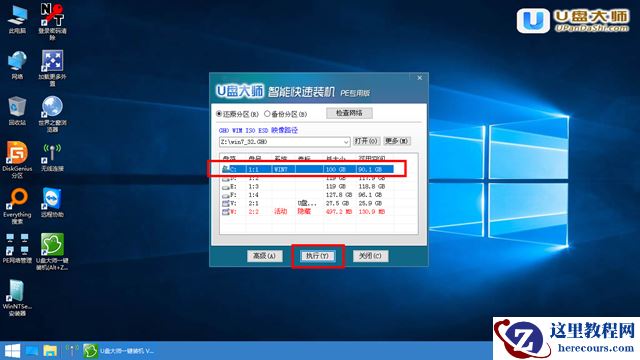Open the PE网络管理 desktop icon

coord(17,249)
